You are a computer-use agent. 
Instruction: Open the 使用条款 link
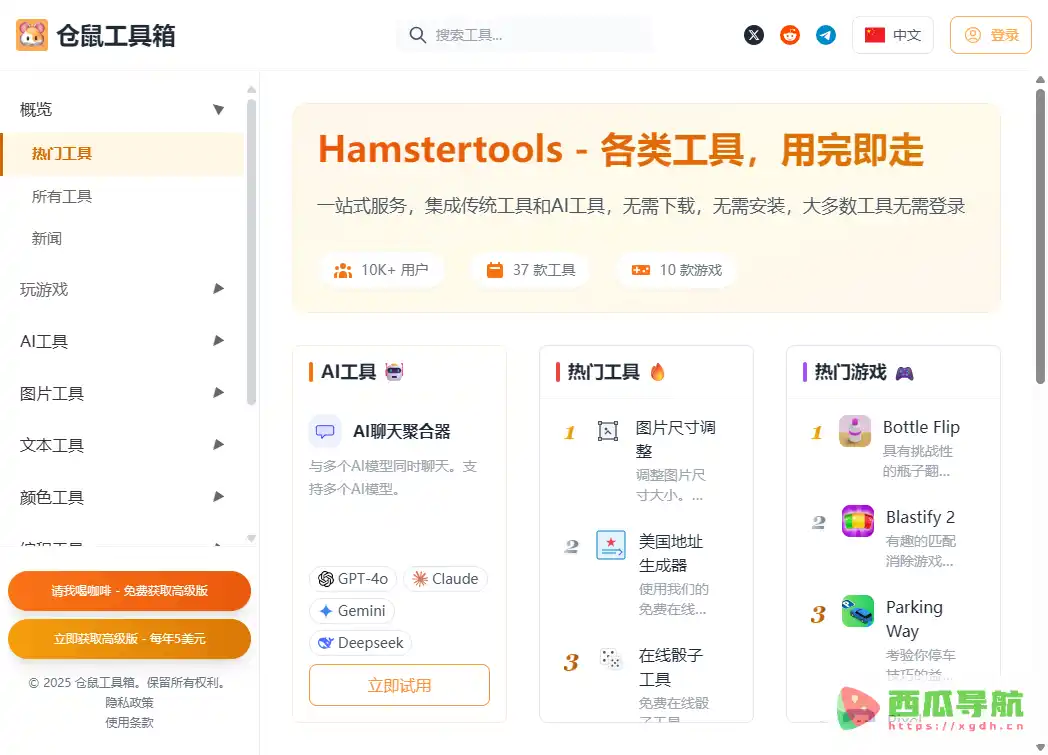129,722
